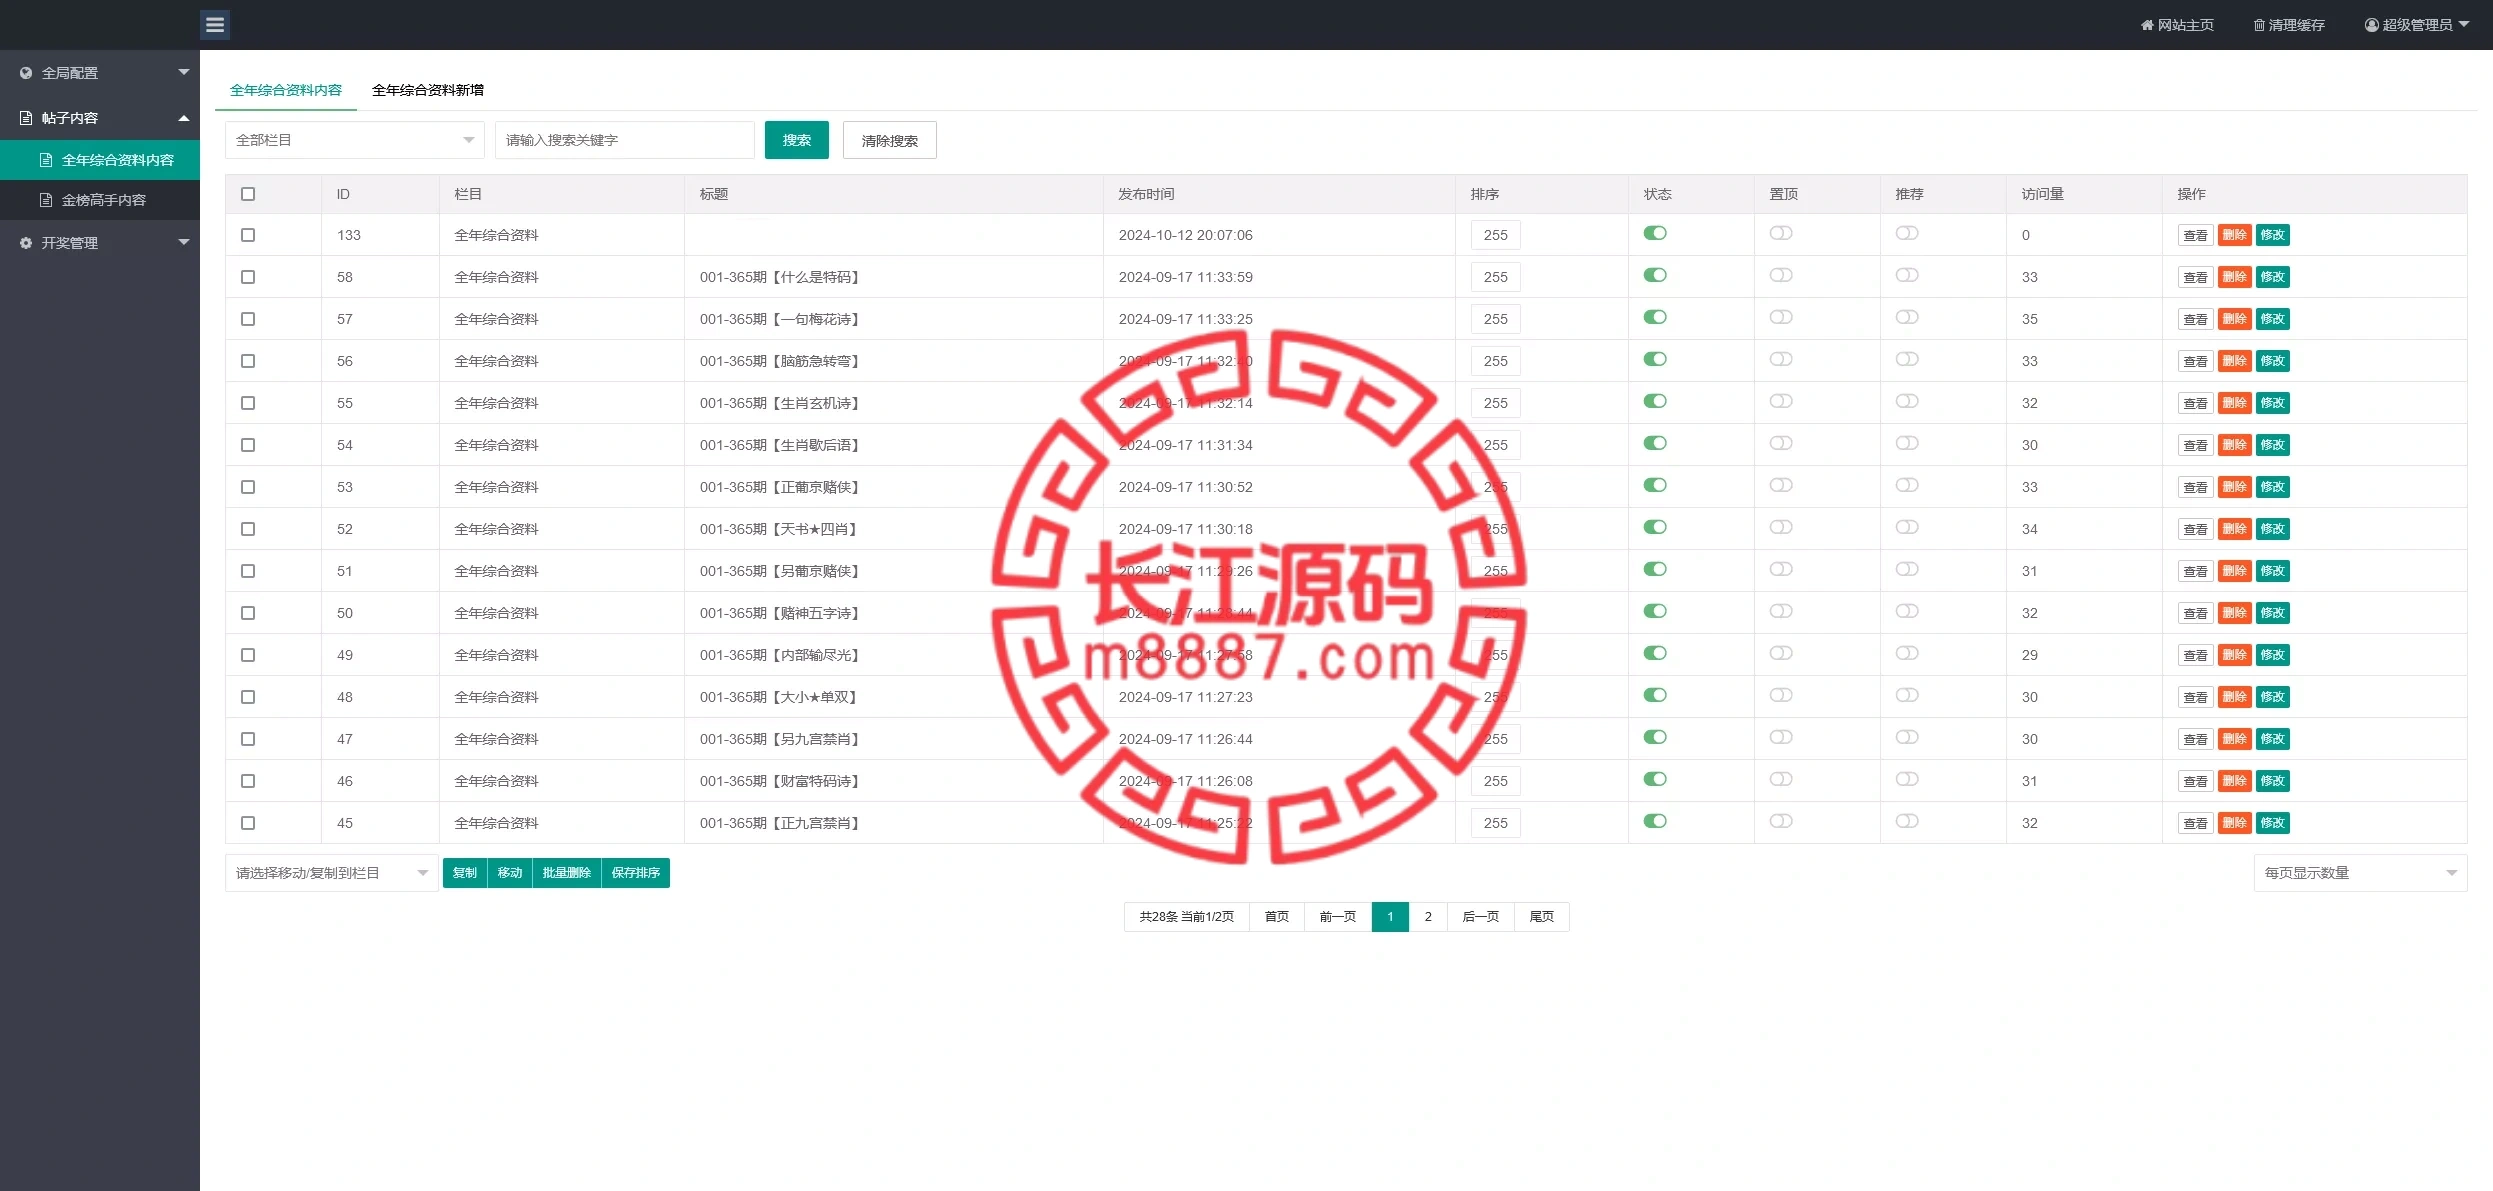Check the checkbox for row ID 50
The height and width of the screenshot is (1191, 2493).
coord(248,613)
